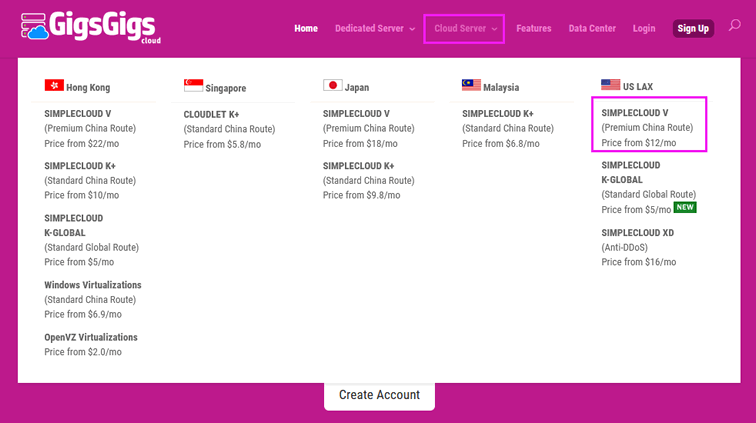
Task: Open the Data Center menu item
Action: tap(592, 28)
